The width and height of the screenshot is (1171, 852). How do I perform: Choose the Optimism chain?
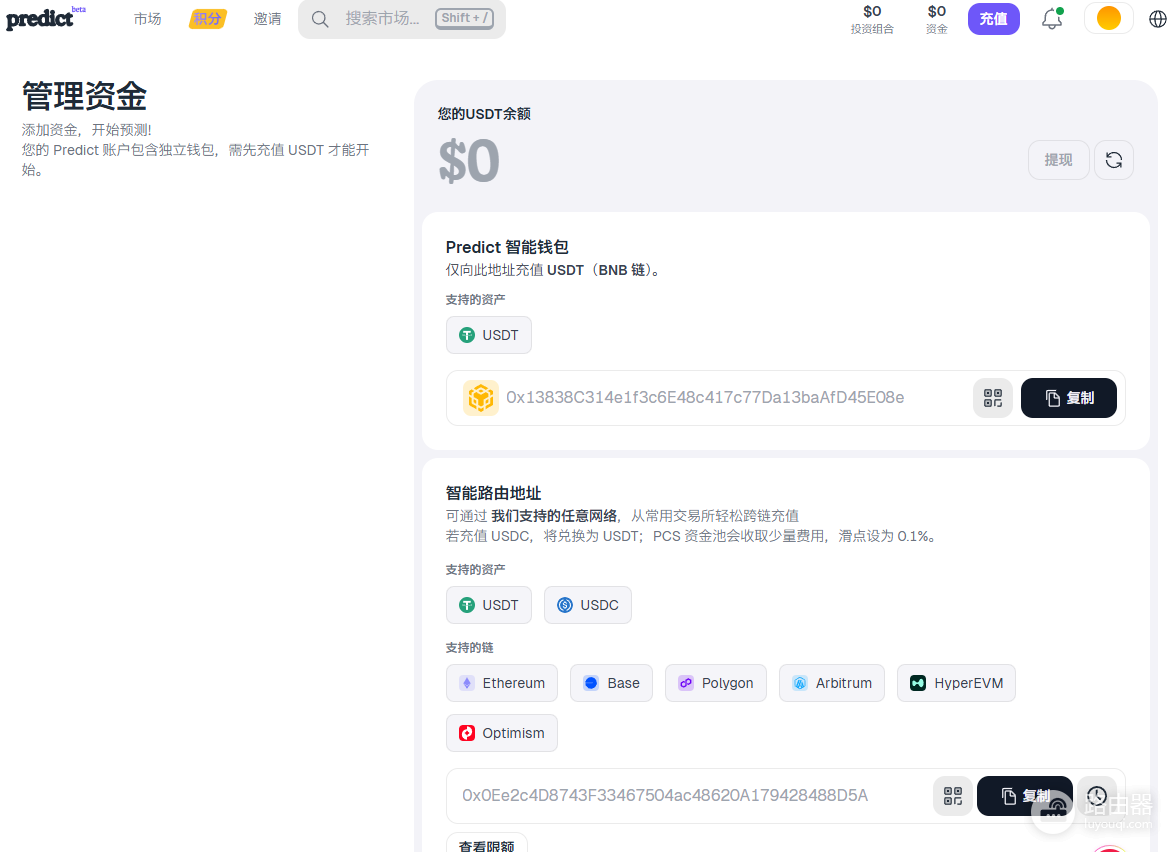pos(502,733)
